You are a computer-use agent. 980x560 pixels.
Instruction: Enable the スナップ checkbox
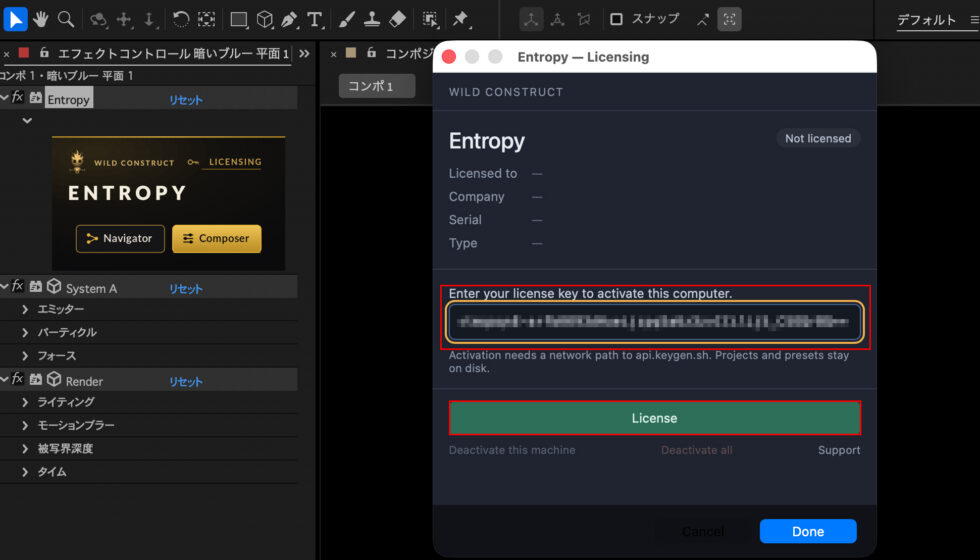[616, 19]
